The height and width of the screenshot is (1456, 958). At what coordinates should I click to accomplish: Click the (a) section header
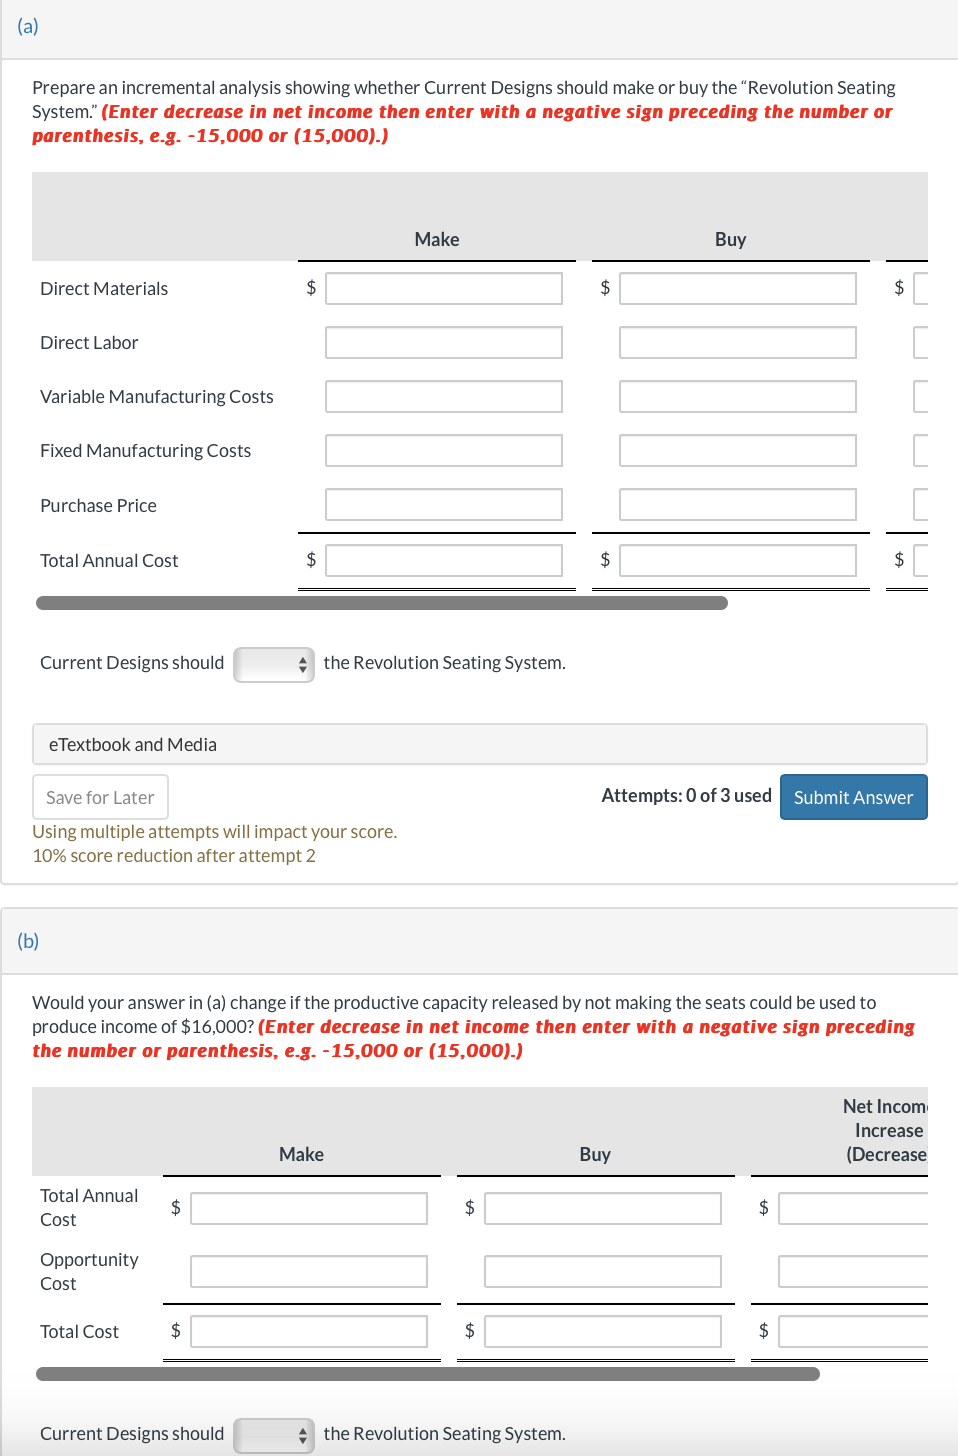[28, 26]
